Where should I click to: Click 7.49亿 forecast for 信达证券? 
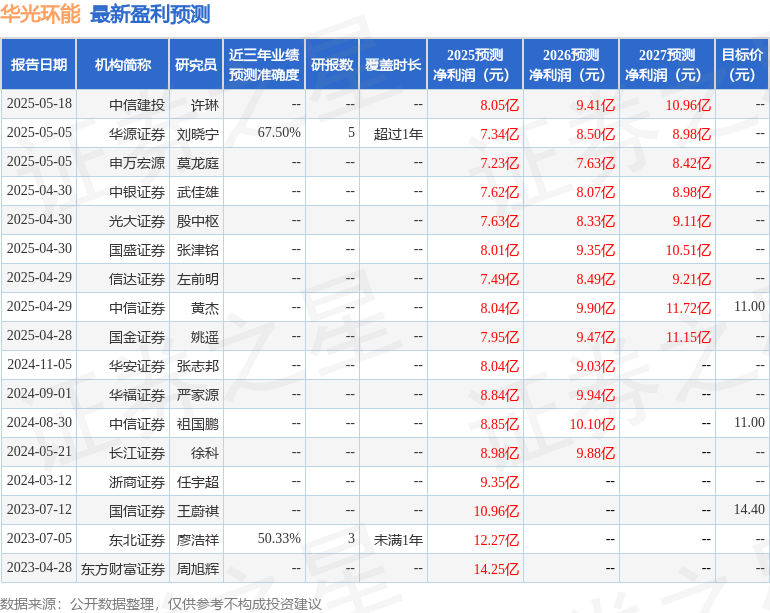[x=499, y=279]
